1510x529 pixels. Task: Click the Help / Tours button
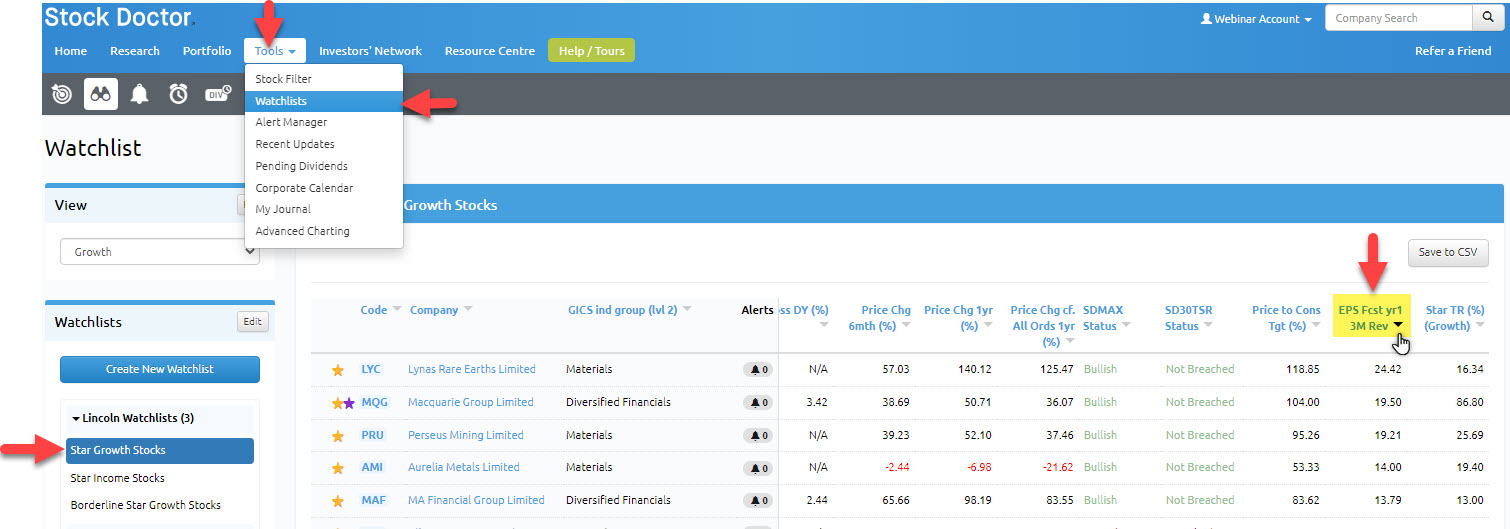click(591, 51)
